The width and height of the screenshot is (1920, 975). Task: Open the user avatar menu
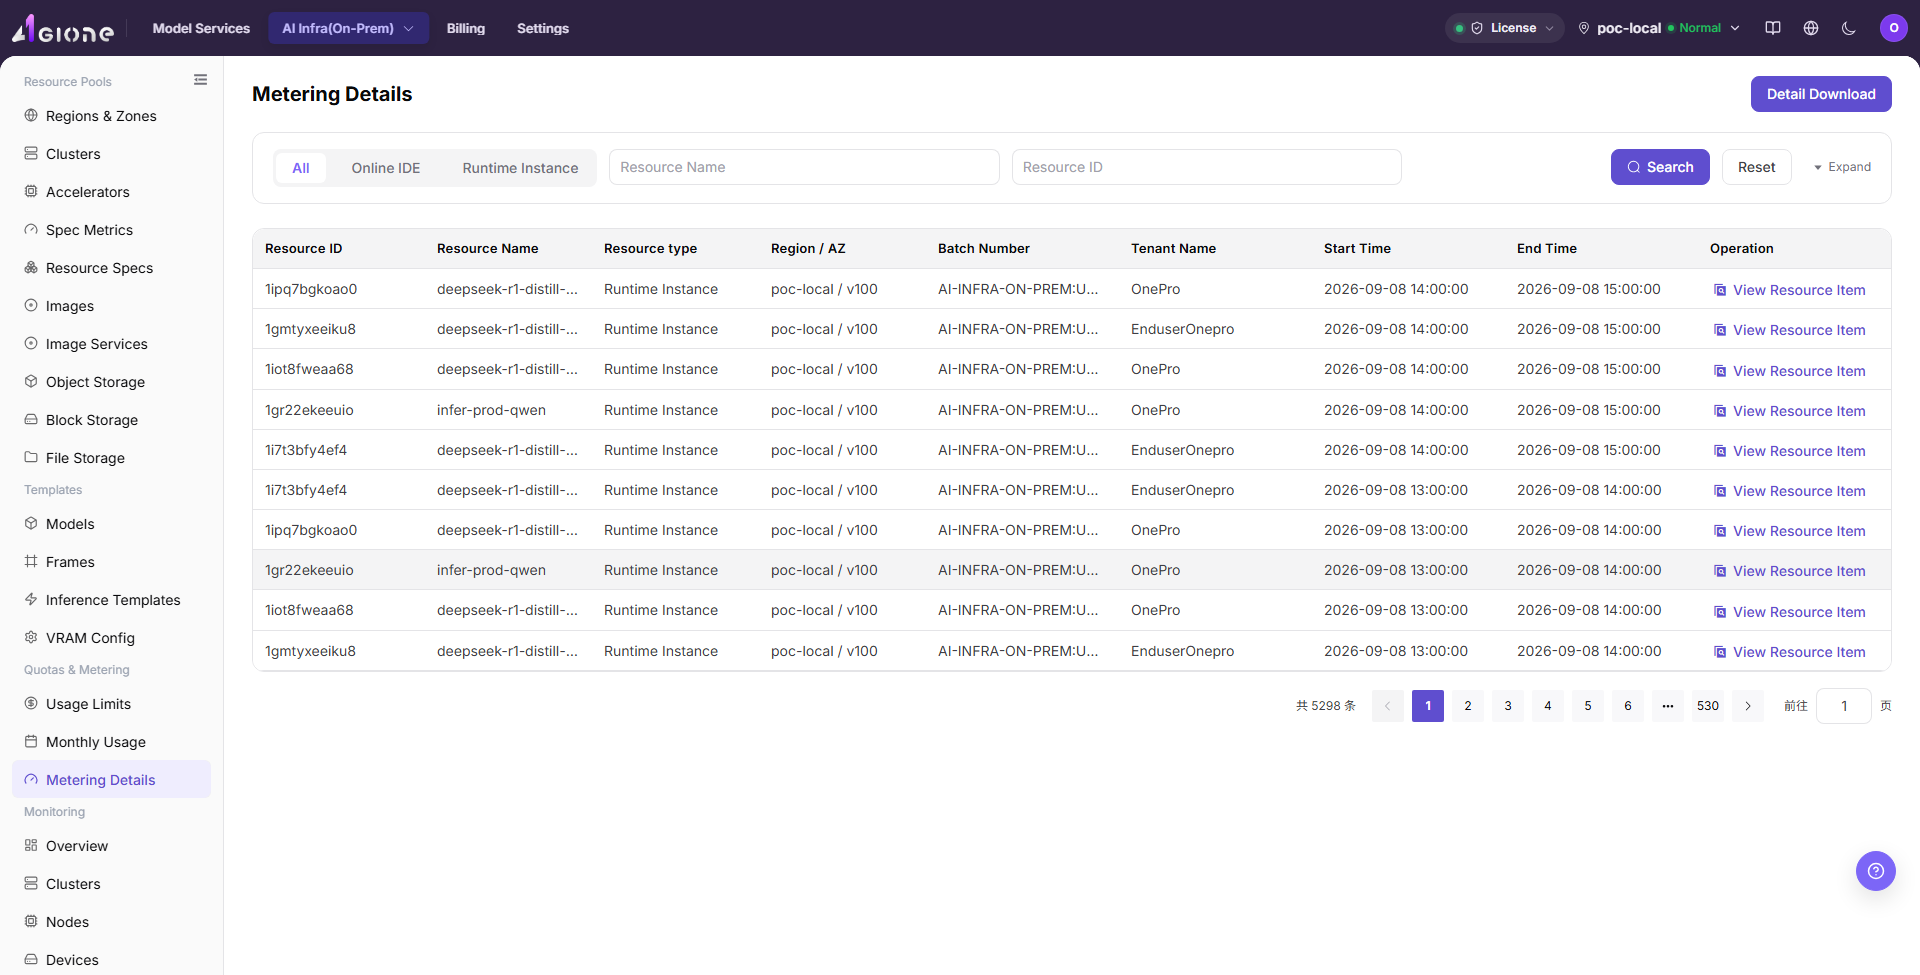click(1894, 28)
